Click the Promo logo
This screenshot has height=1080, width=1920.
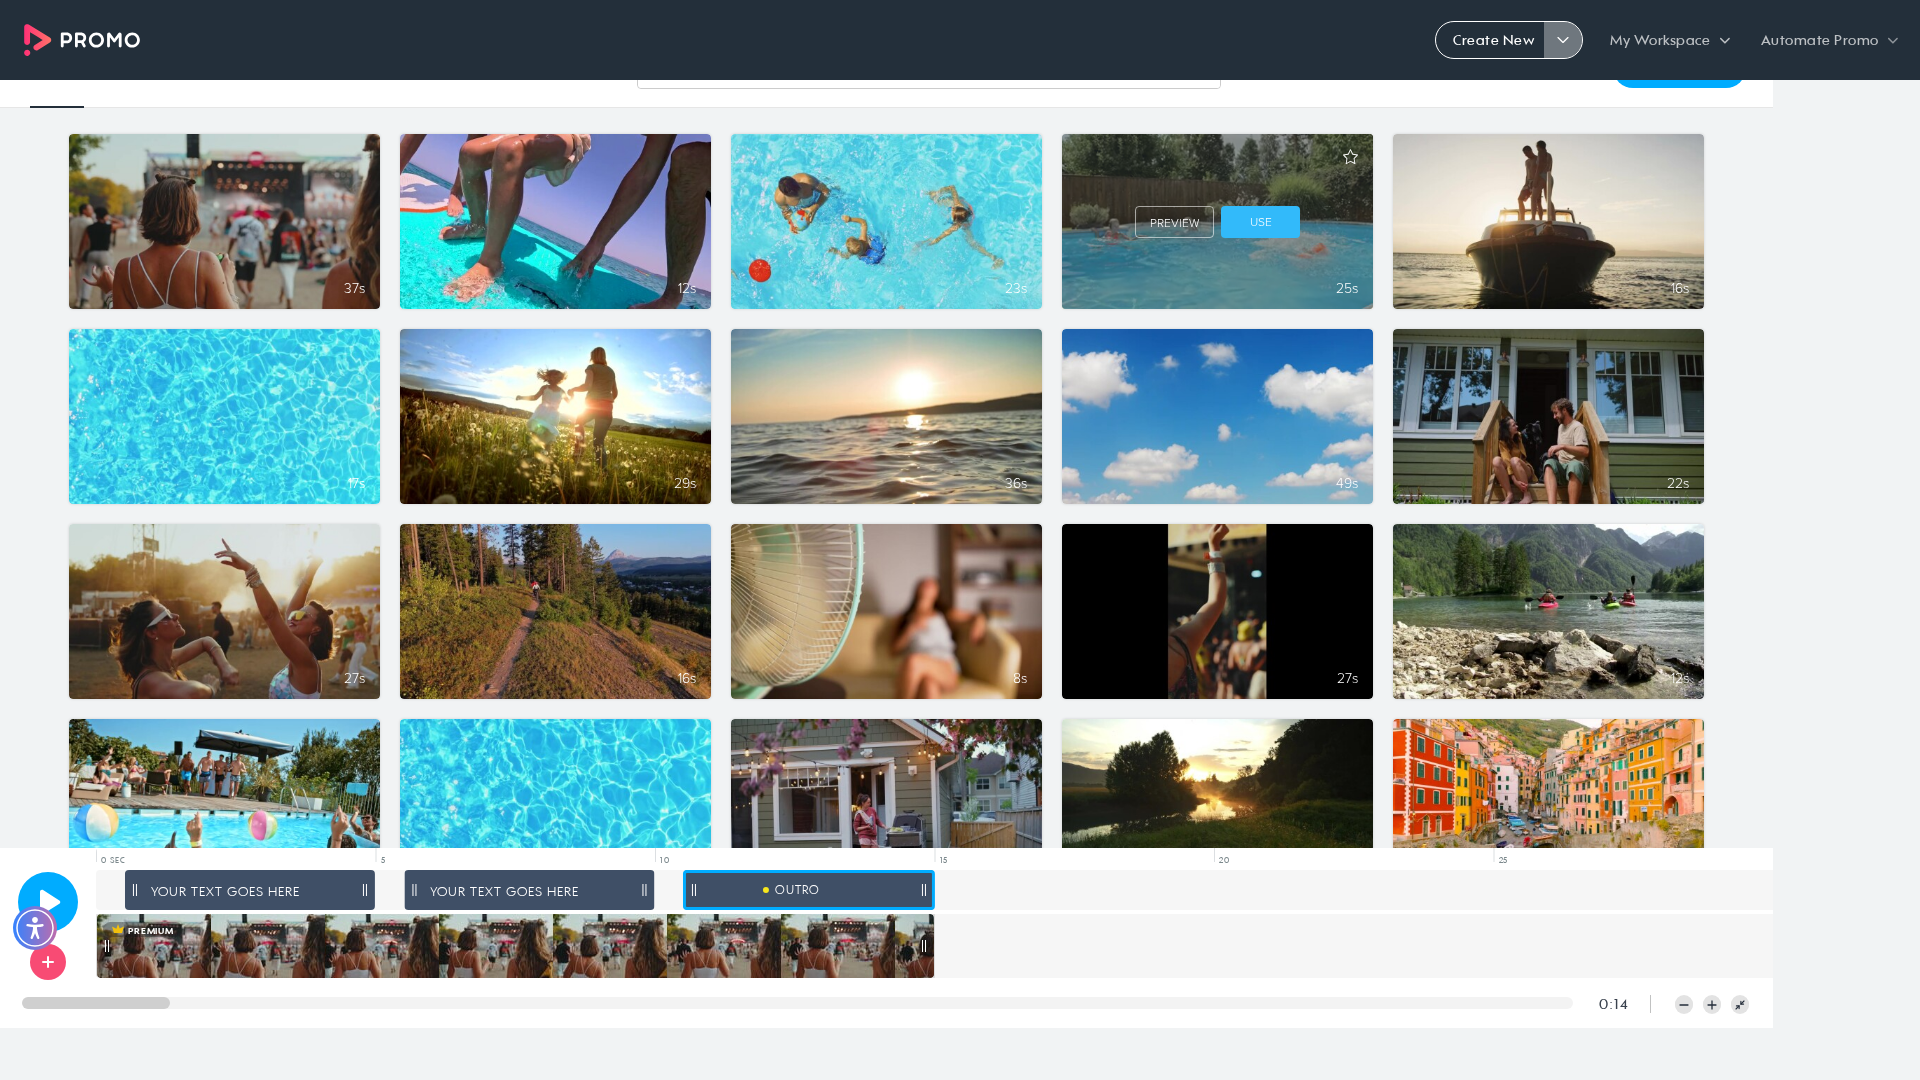coord(82,40)
